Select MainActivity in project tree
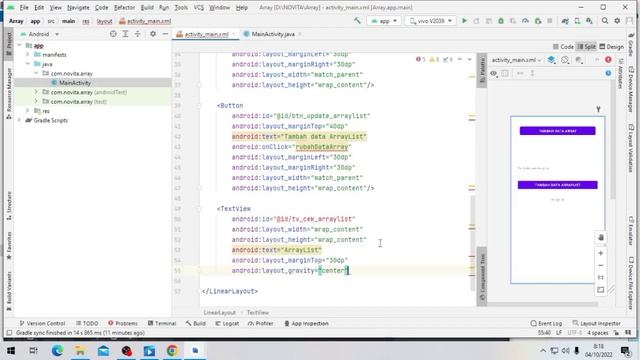The image size is (640, 360). (75, 83)
